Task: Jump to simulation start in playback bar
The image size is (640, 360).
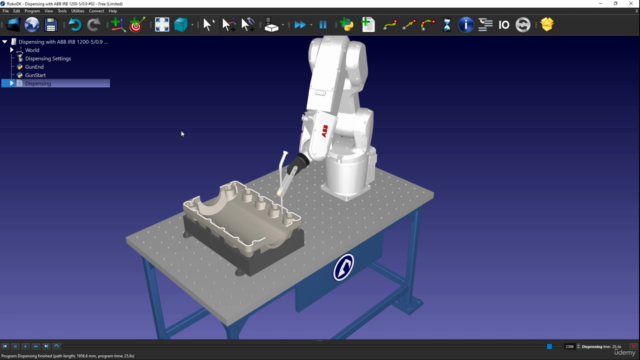Action: coord(5,346)
